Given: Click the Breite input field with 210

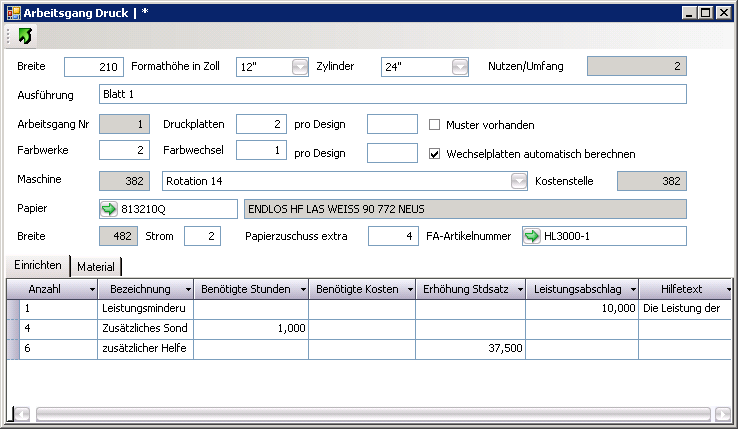Looking at the screenshot, I should [93, 67].
